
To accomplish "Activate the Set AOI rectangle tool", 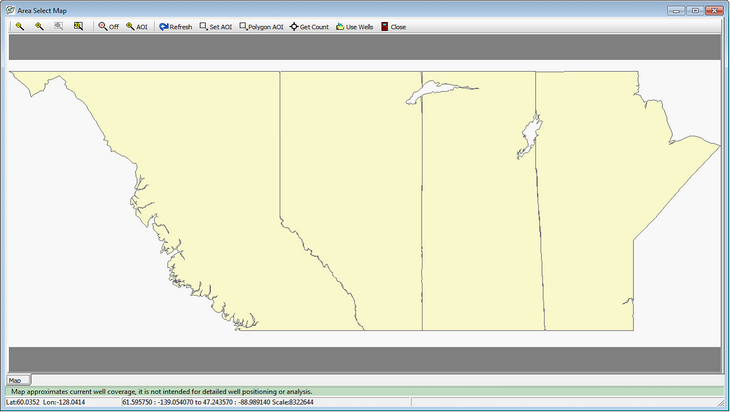I will click(x=216, y=26).
